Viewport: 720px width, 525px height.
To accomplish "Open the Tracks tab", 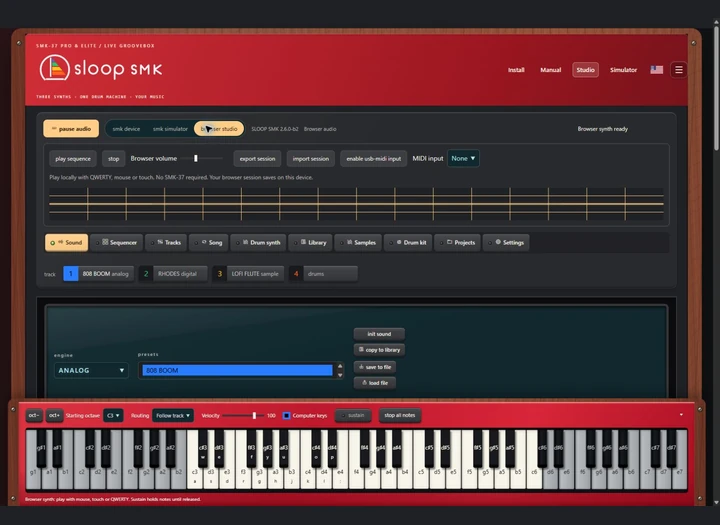I will point(166,243).
